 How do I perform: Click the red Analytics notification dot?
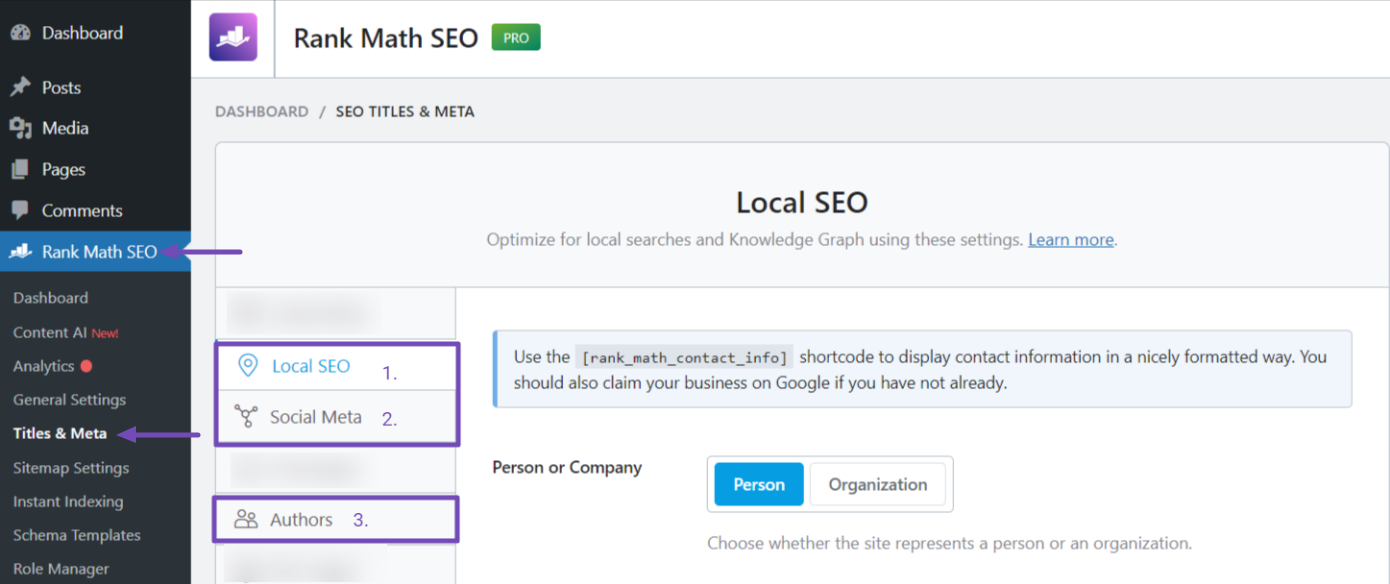click(86, 366)
